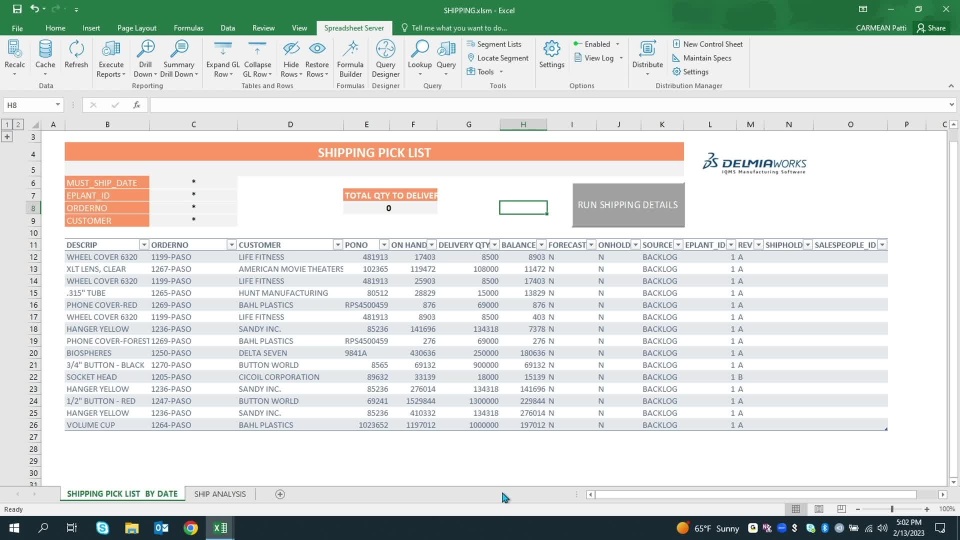
Task: Switch to Normal view
Action: pos(796,509)
